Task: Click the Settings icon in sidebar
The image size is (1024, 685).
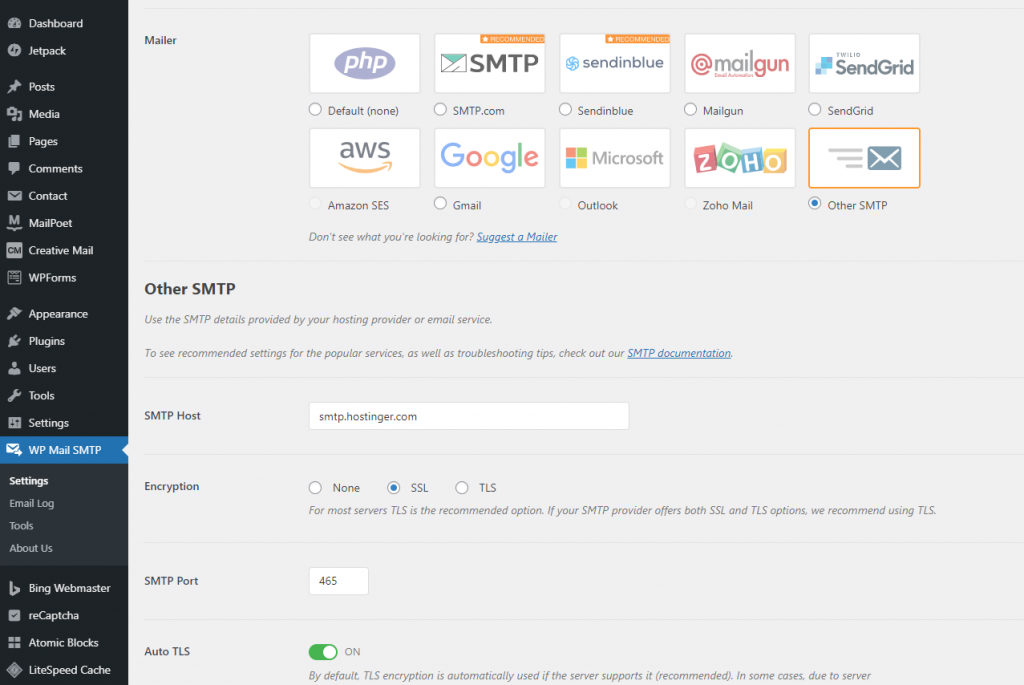Action: tap(14, 422)
